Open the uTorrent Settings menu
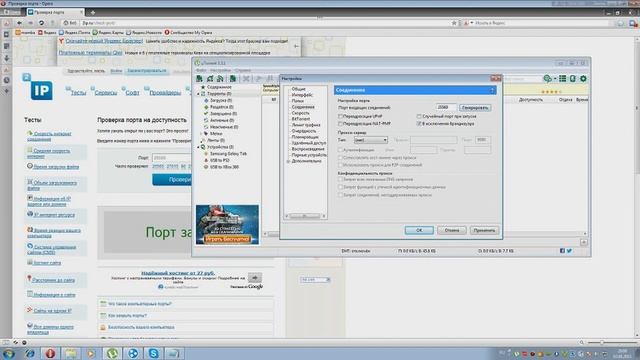The height and width of the screenshot is (360, 640). point(220,70)
